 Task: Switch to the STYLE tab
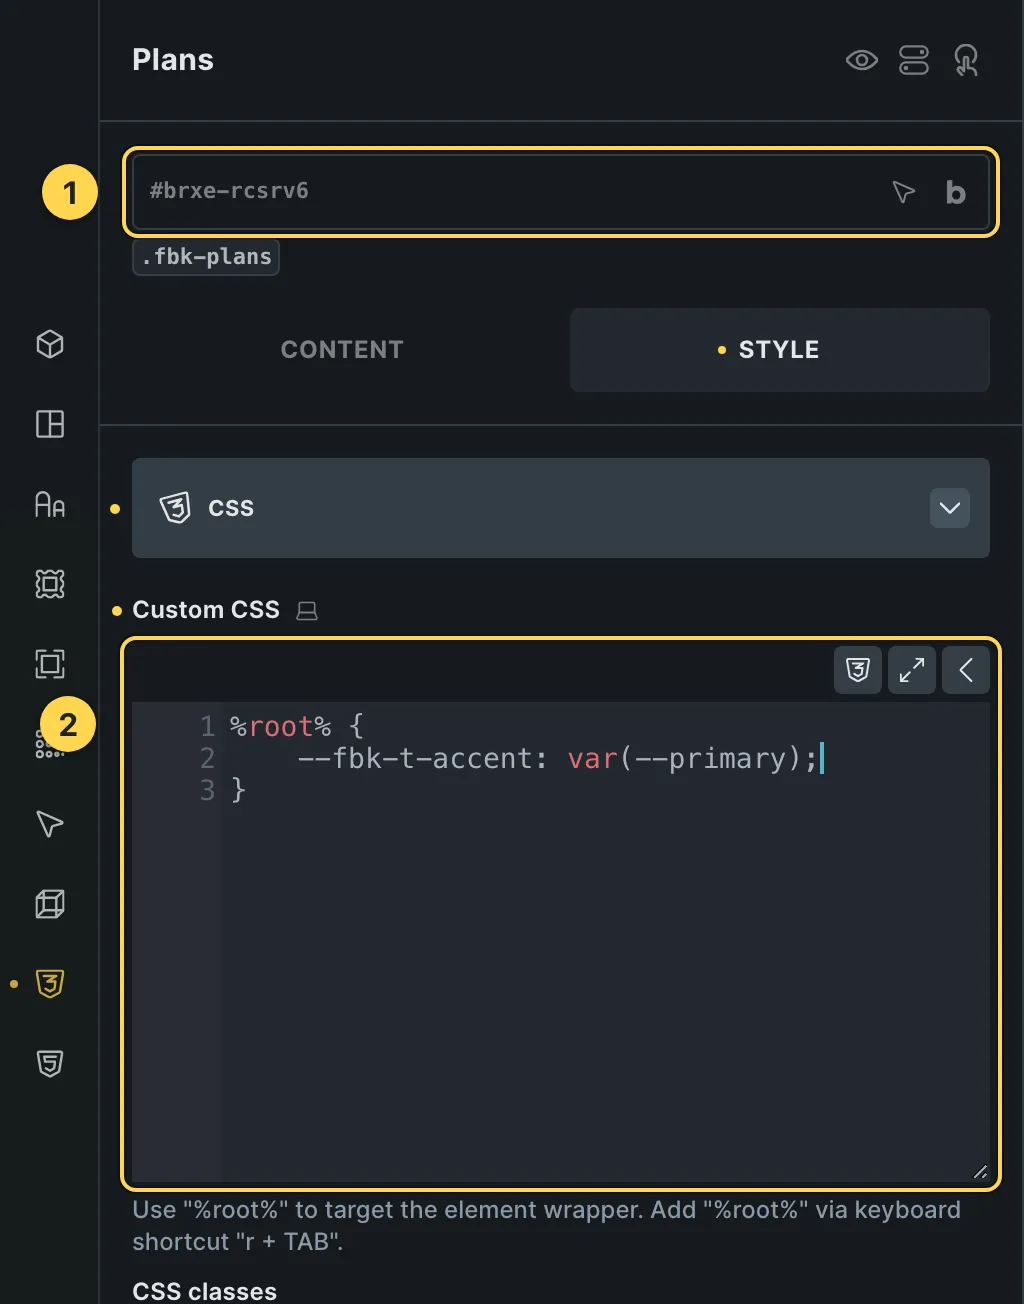(780, 349)
